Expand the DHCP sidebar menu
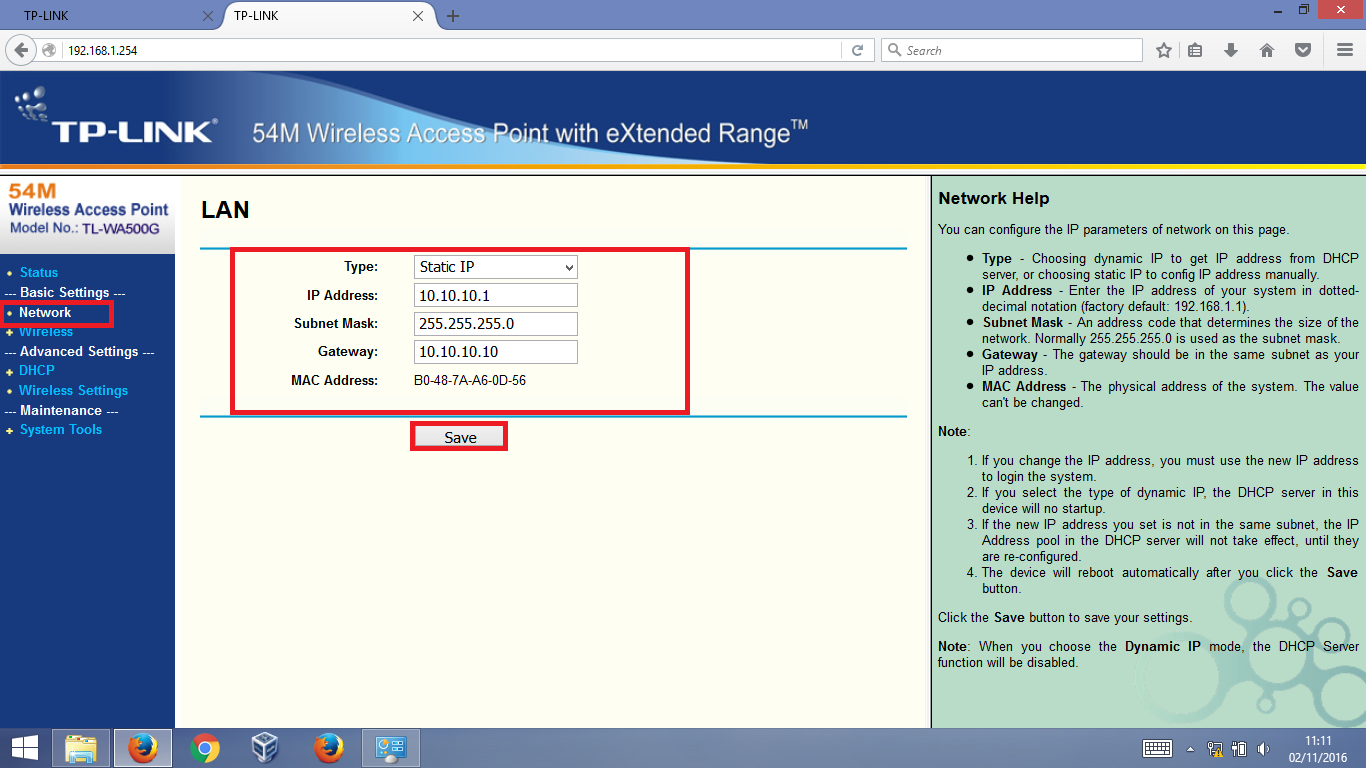 [x=37, y=370]
